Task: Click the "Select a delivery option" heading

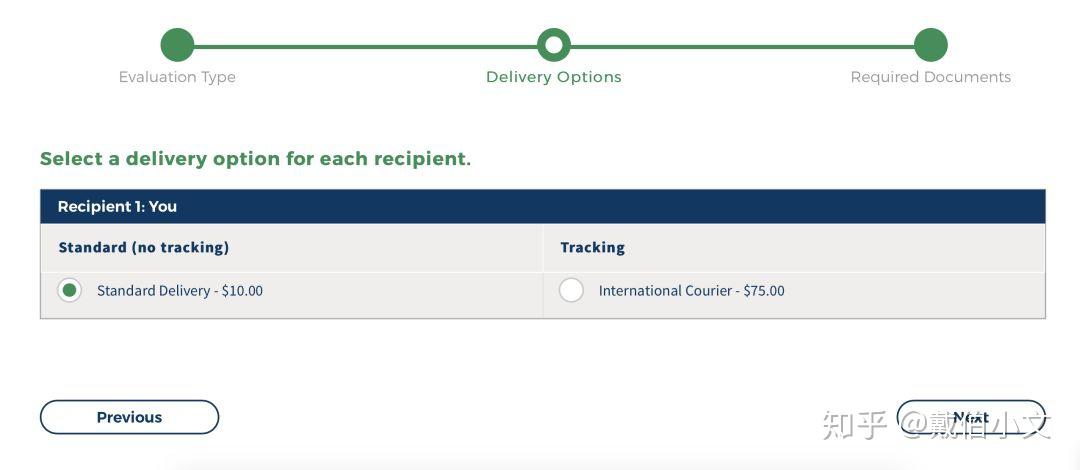Action: click(255, 159)
